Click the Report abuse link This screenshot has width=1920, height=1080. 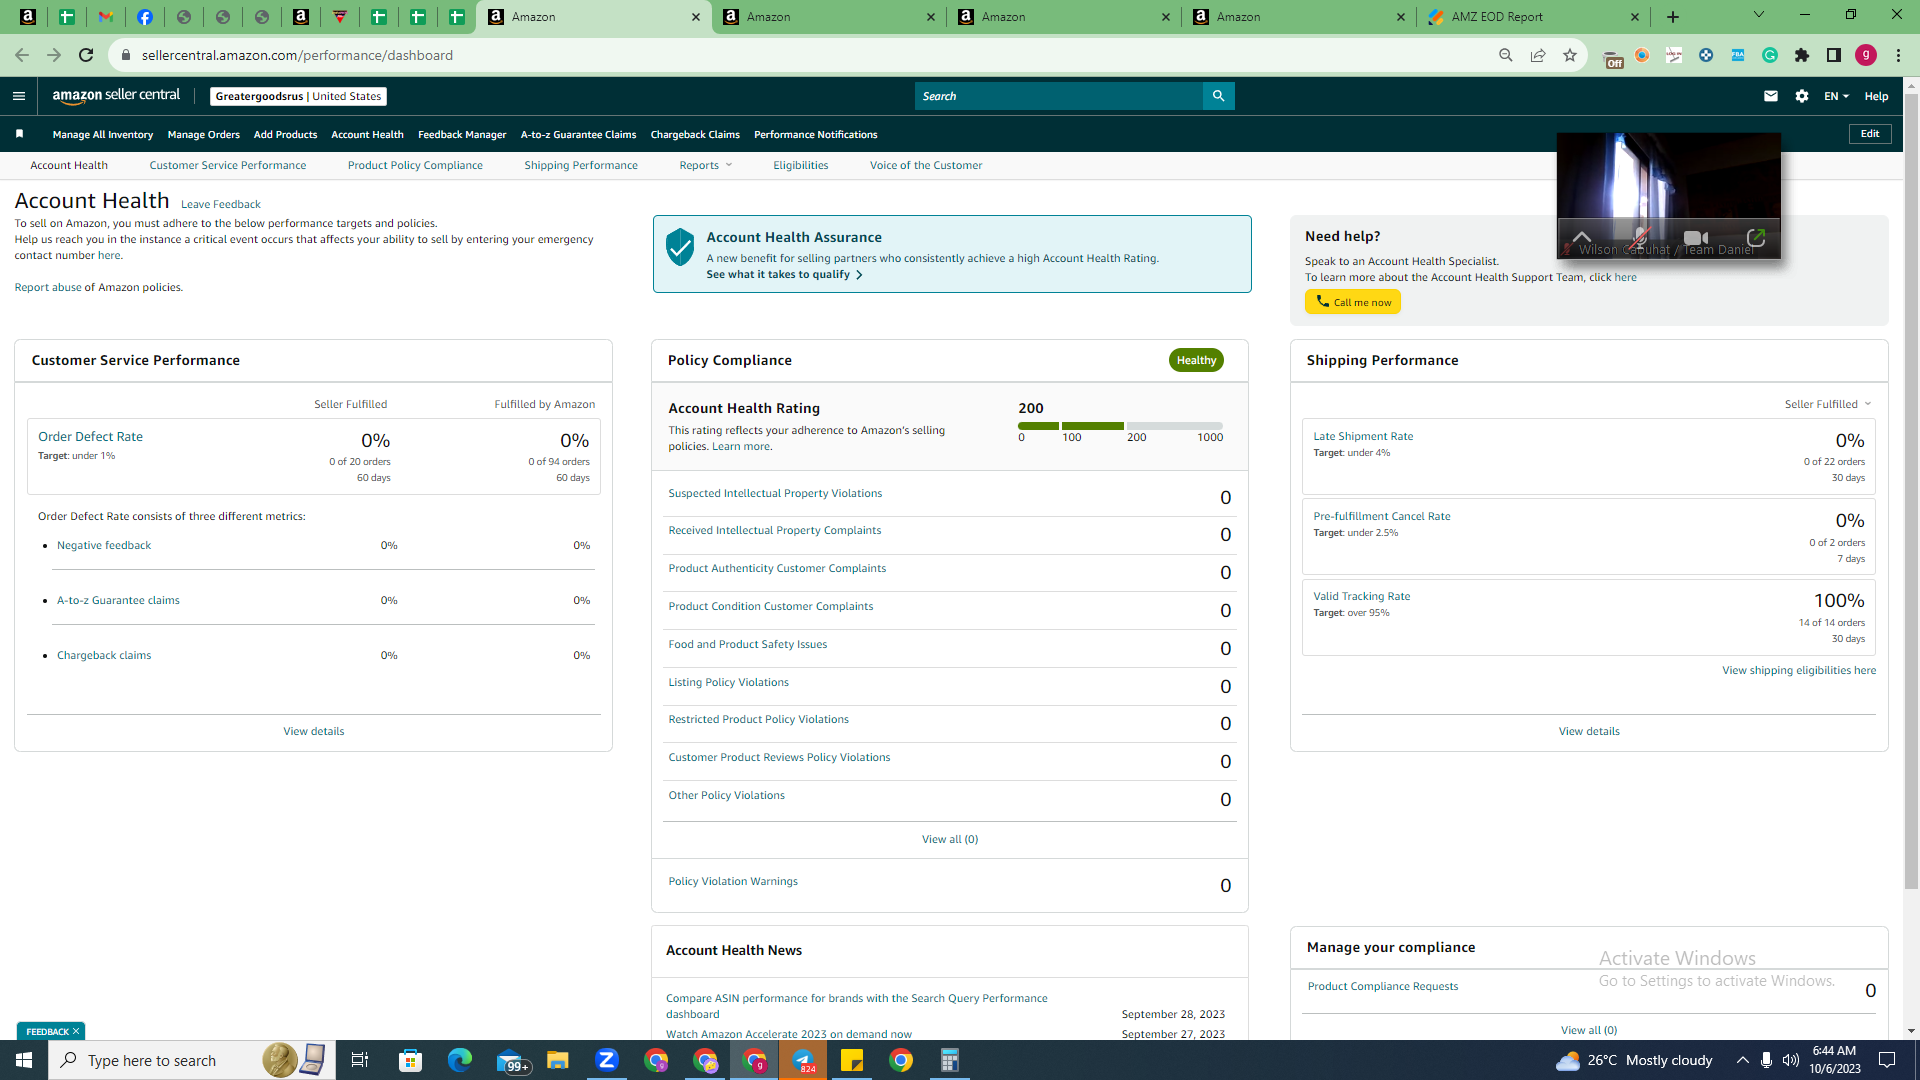(48, 287)
